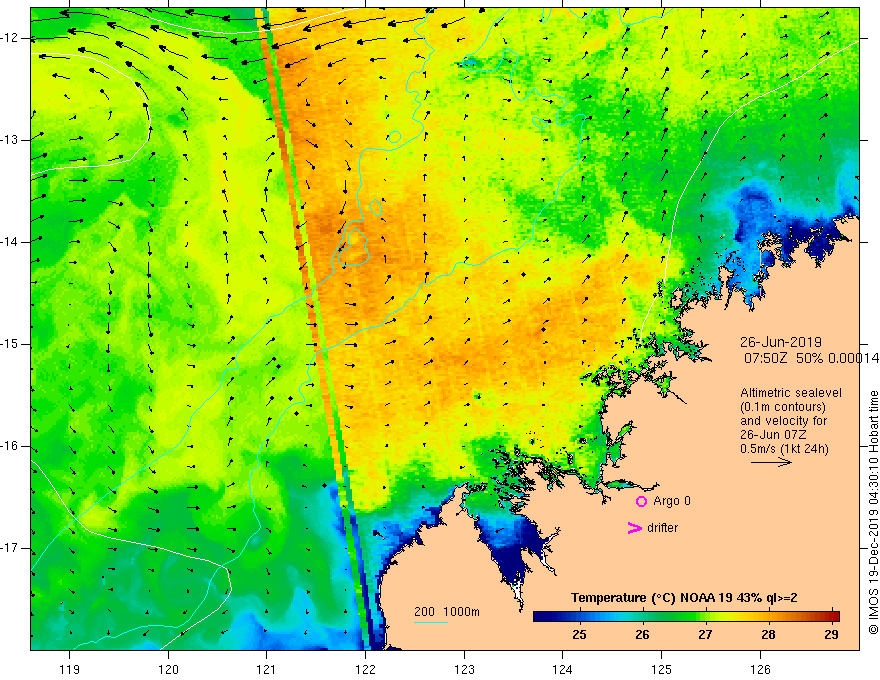The height and width of the screenshot is (680, 880).
Task: Click the '200 1000m' depth contour label
Action: pyautogui.click(x=447, y=612)
